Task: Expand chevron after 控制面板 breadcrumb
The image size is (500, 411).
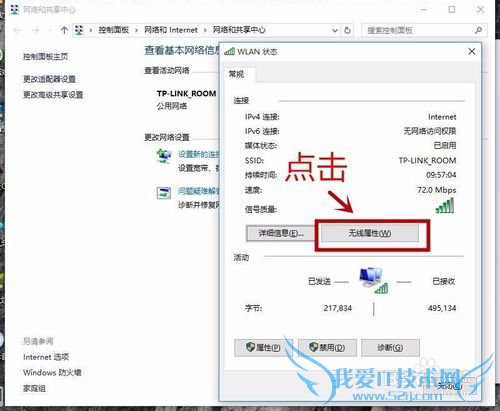Action: click(136, 30)
